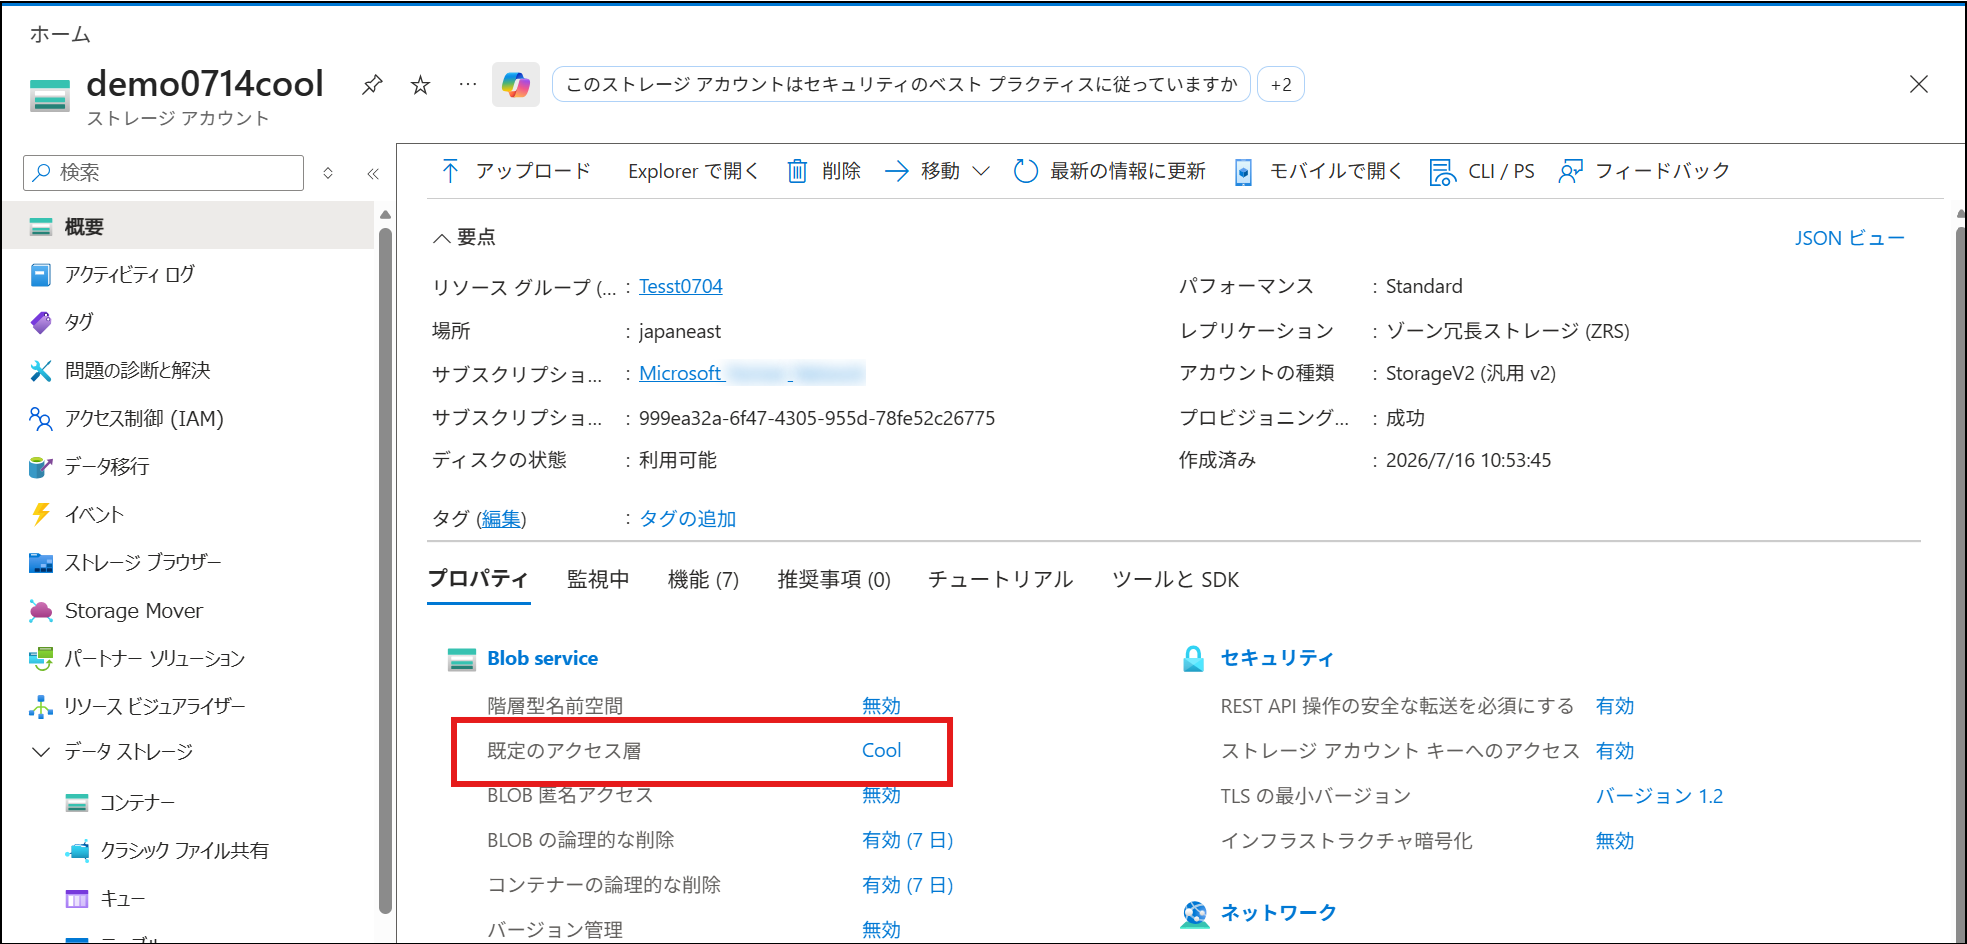This screenshot has width=1967, height=944.
Task: Show the +2 more Copilot suggestions
Action: (x=1281, y=85)
